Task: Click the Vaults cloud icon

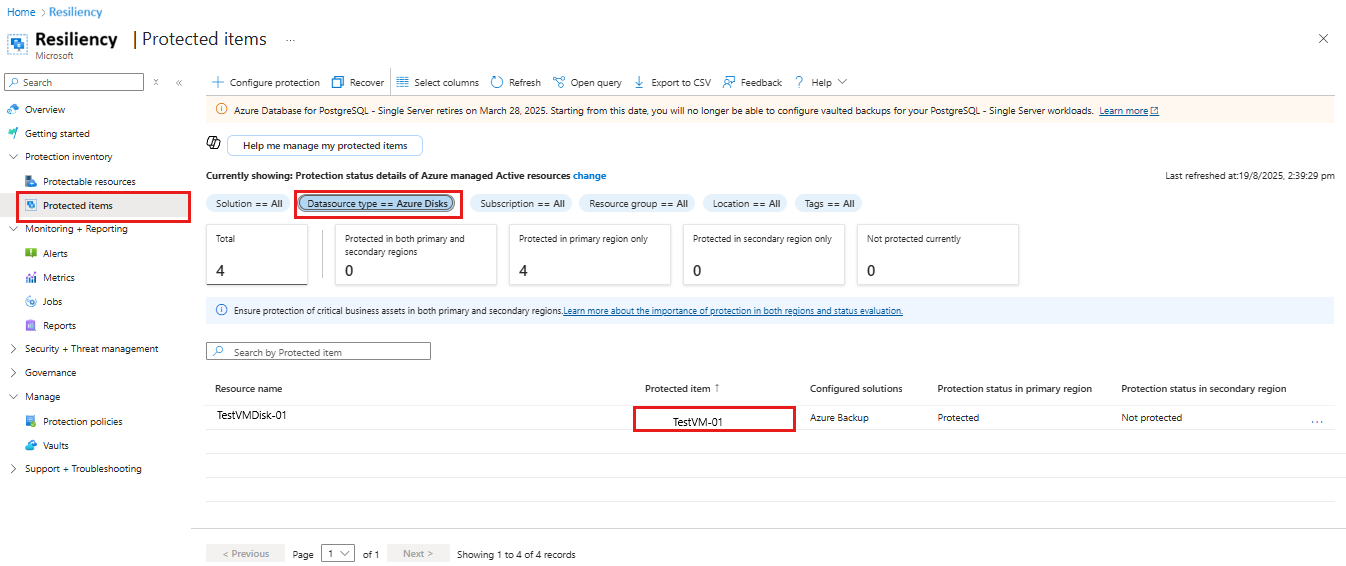Action: [x=31, y=445]
